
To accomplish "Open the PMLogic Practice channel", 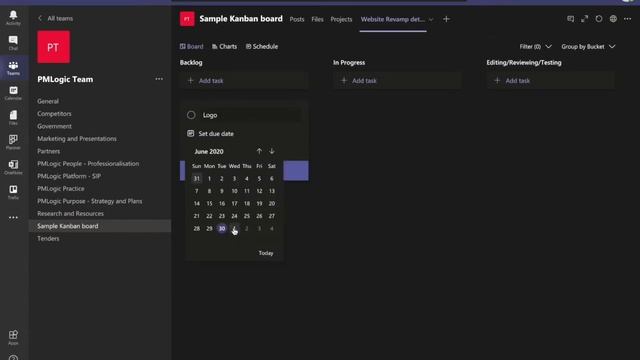I will pos(61,189).
